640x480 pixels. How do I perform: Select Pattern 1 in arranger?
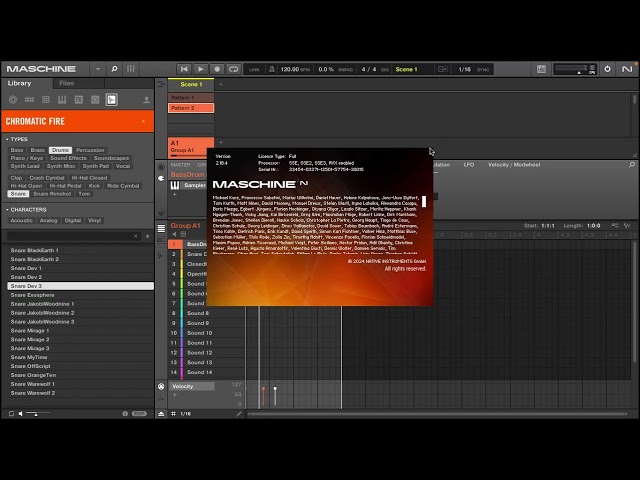(191, 98)
